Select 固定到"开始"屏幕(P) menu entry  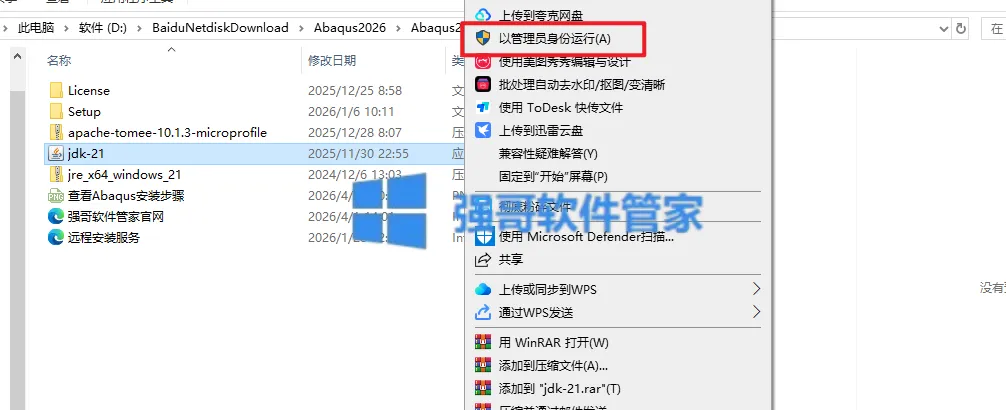553,176
